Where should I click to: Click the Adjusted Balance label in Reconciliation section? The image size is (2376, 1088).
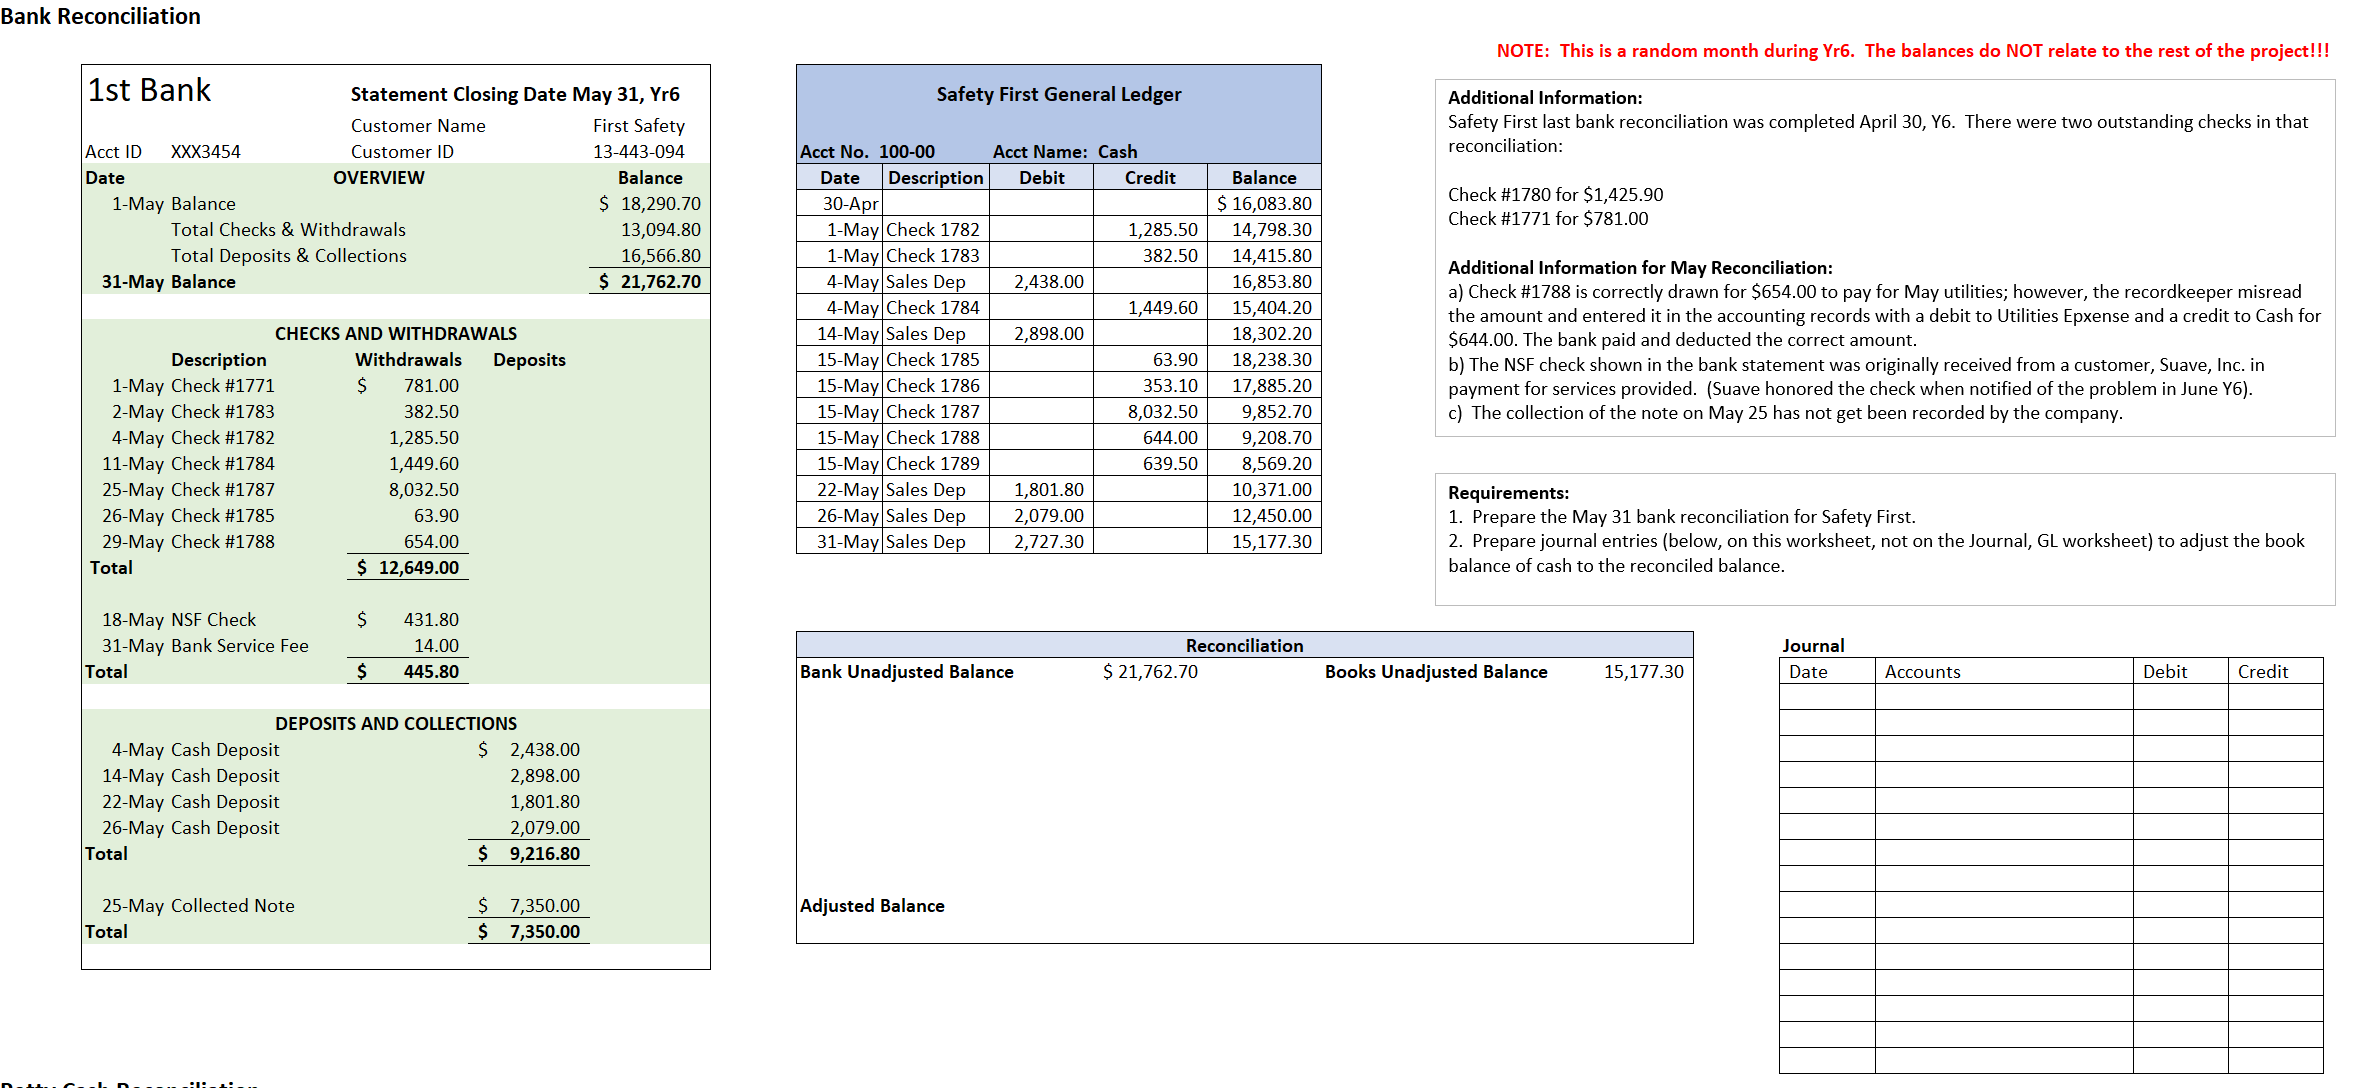[871, 905]
